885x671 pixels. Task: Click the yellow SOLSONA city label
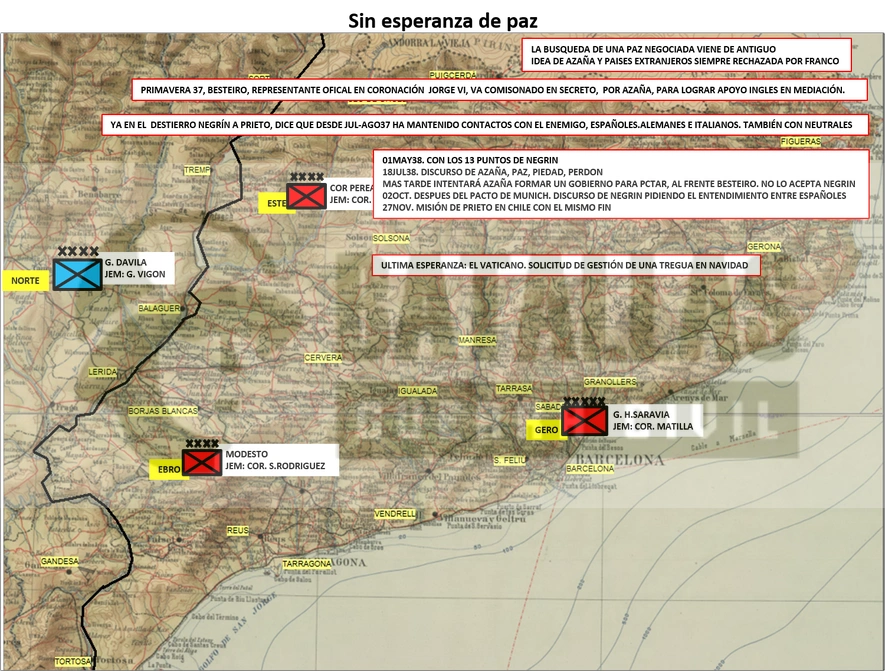click(x=391, y=239)
